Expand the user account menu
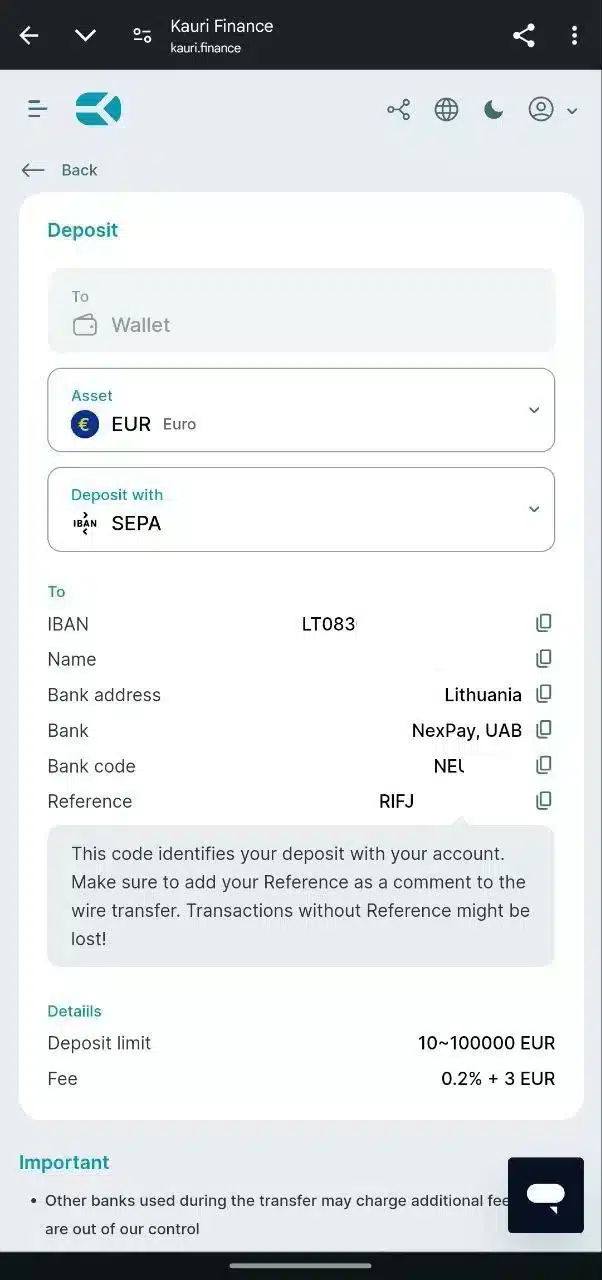This screenshot has height=1280, width=602. coord(552,109)
